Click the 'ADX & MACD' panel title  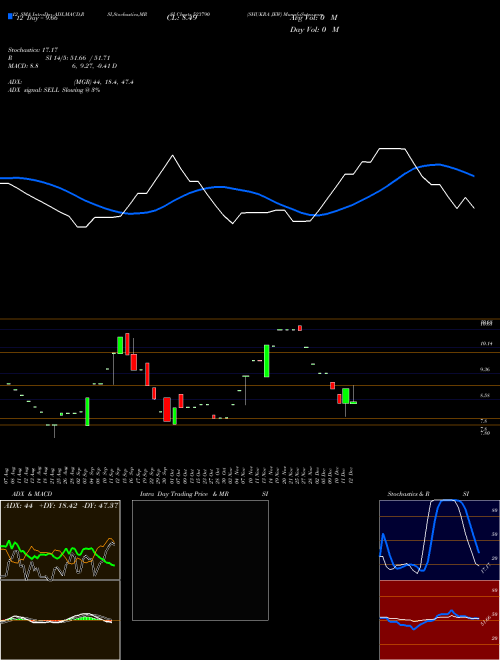[x=32, y=494]
